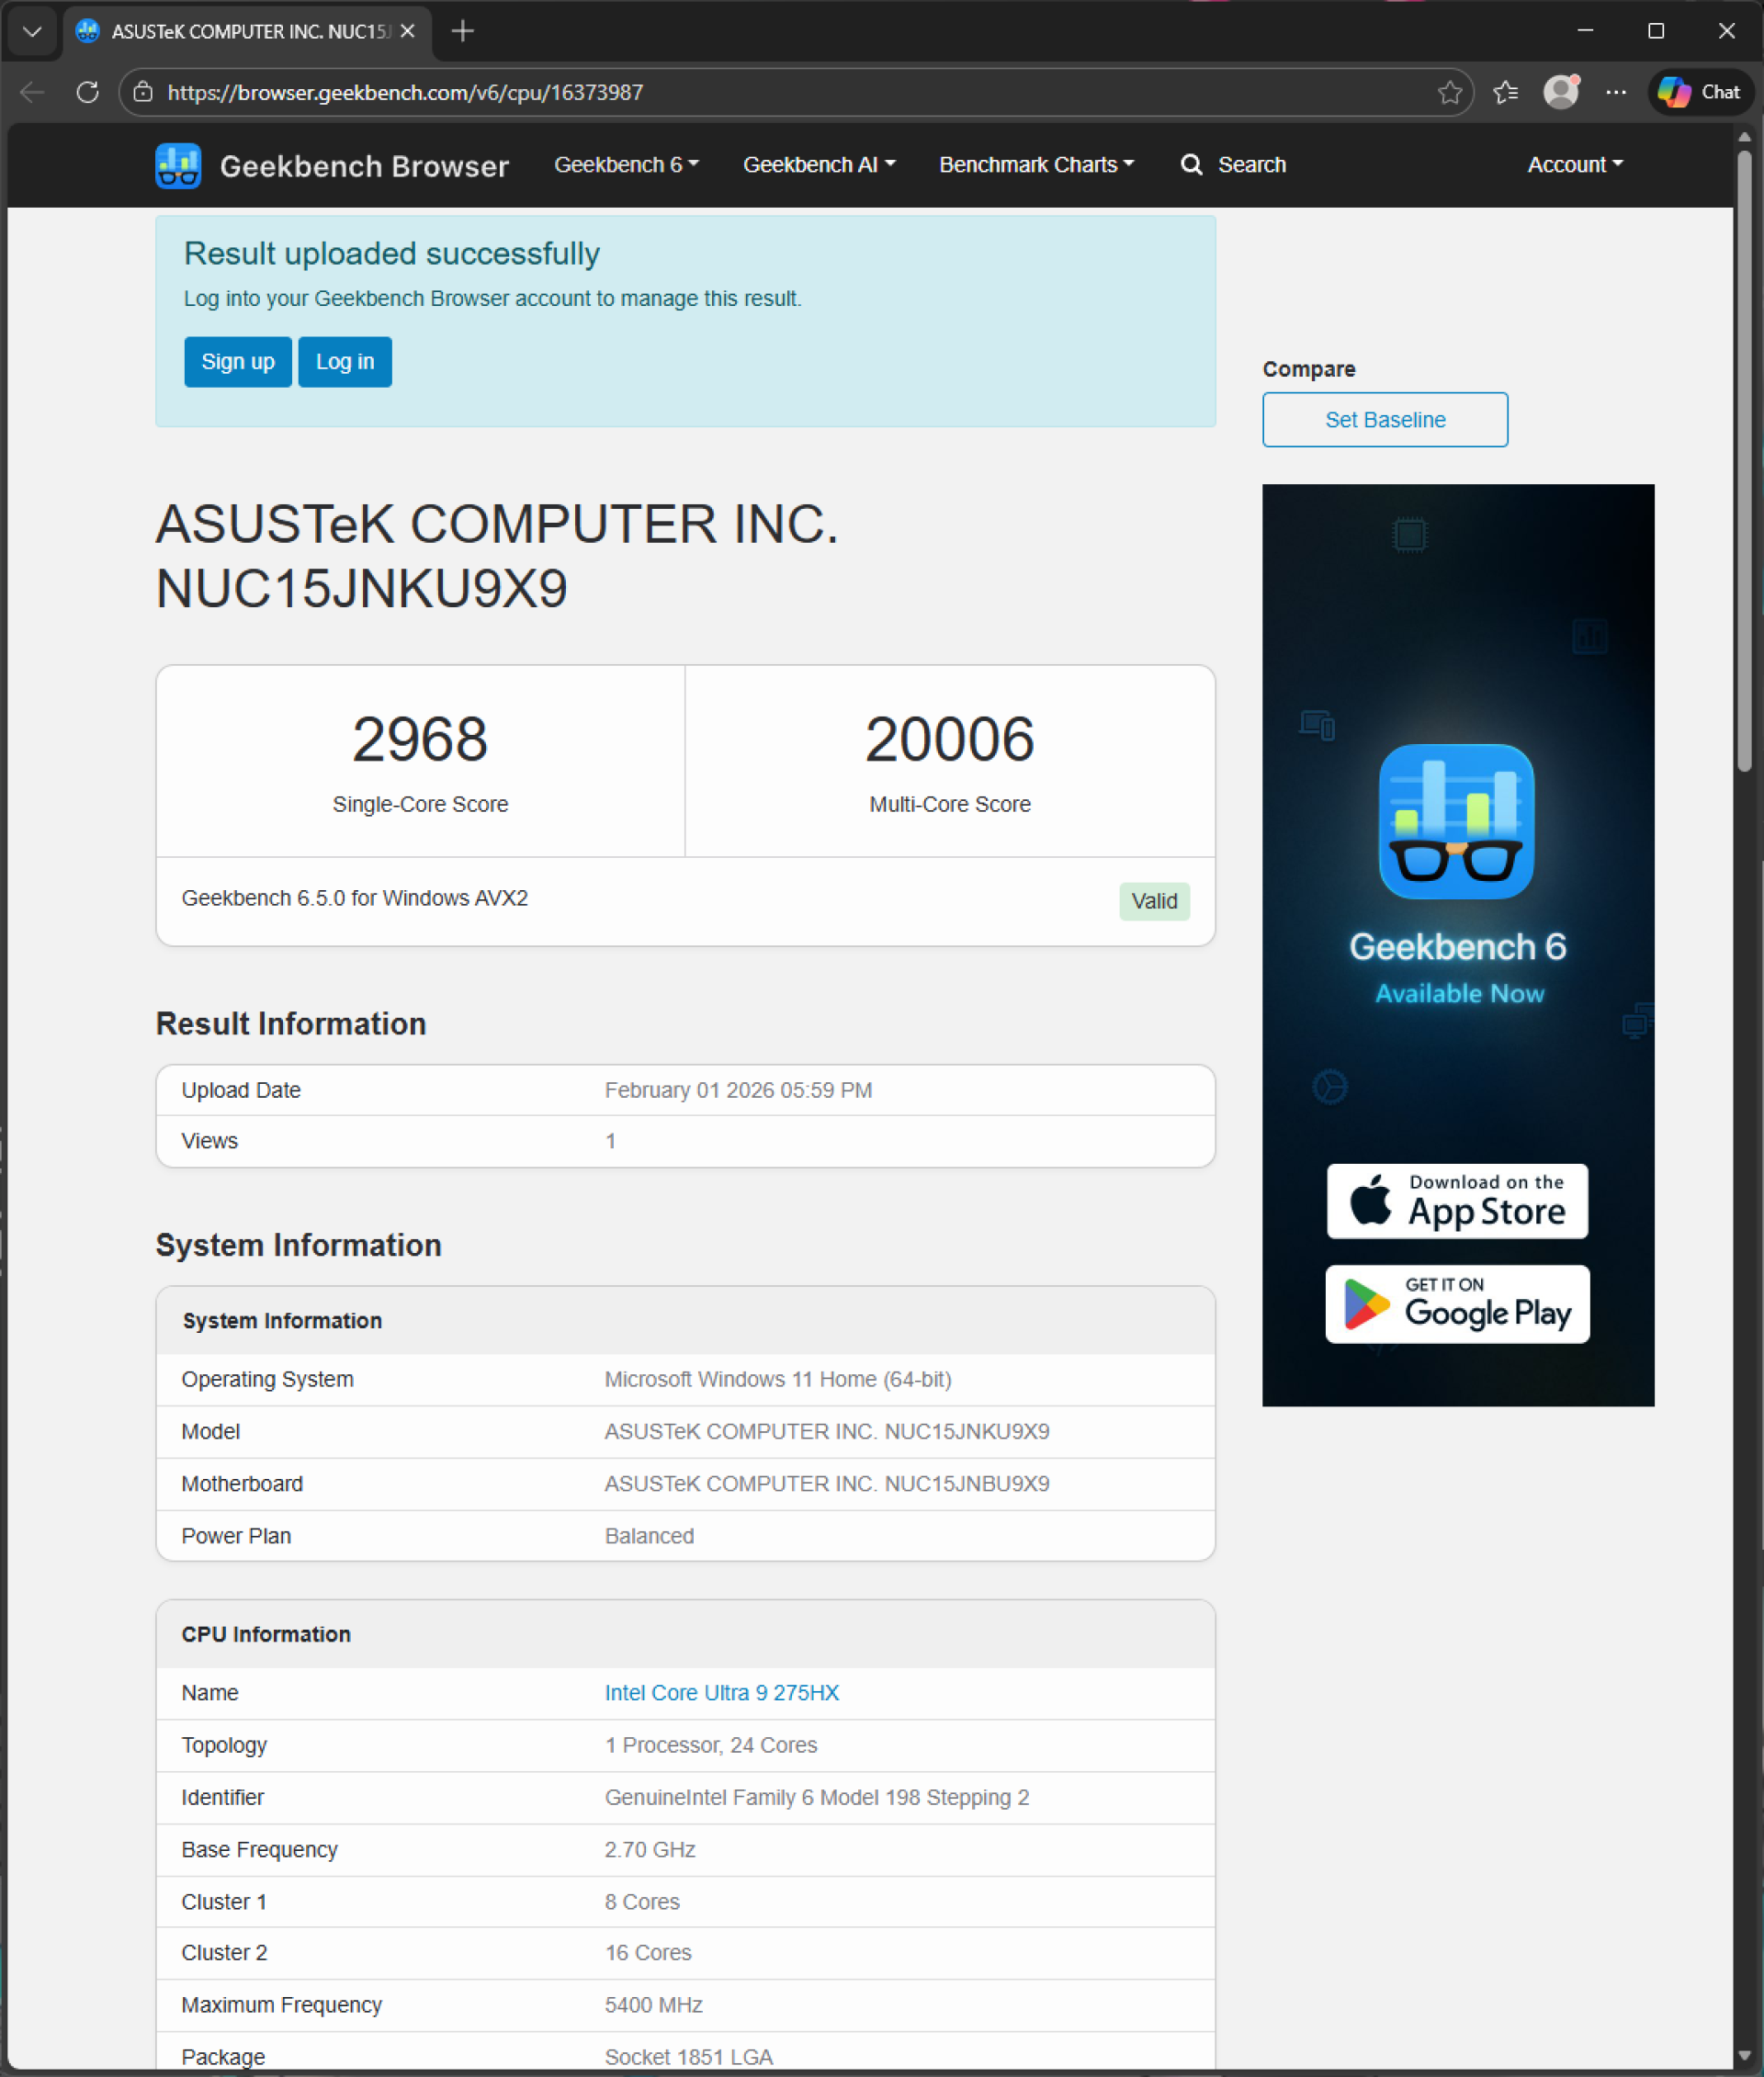Click the browser profile avatar
Screen dimensions: 1764x2077
click(1561, 92)
